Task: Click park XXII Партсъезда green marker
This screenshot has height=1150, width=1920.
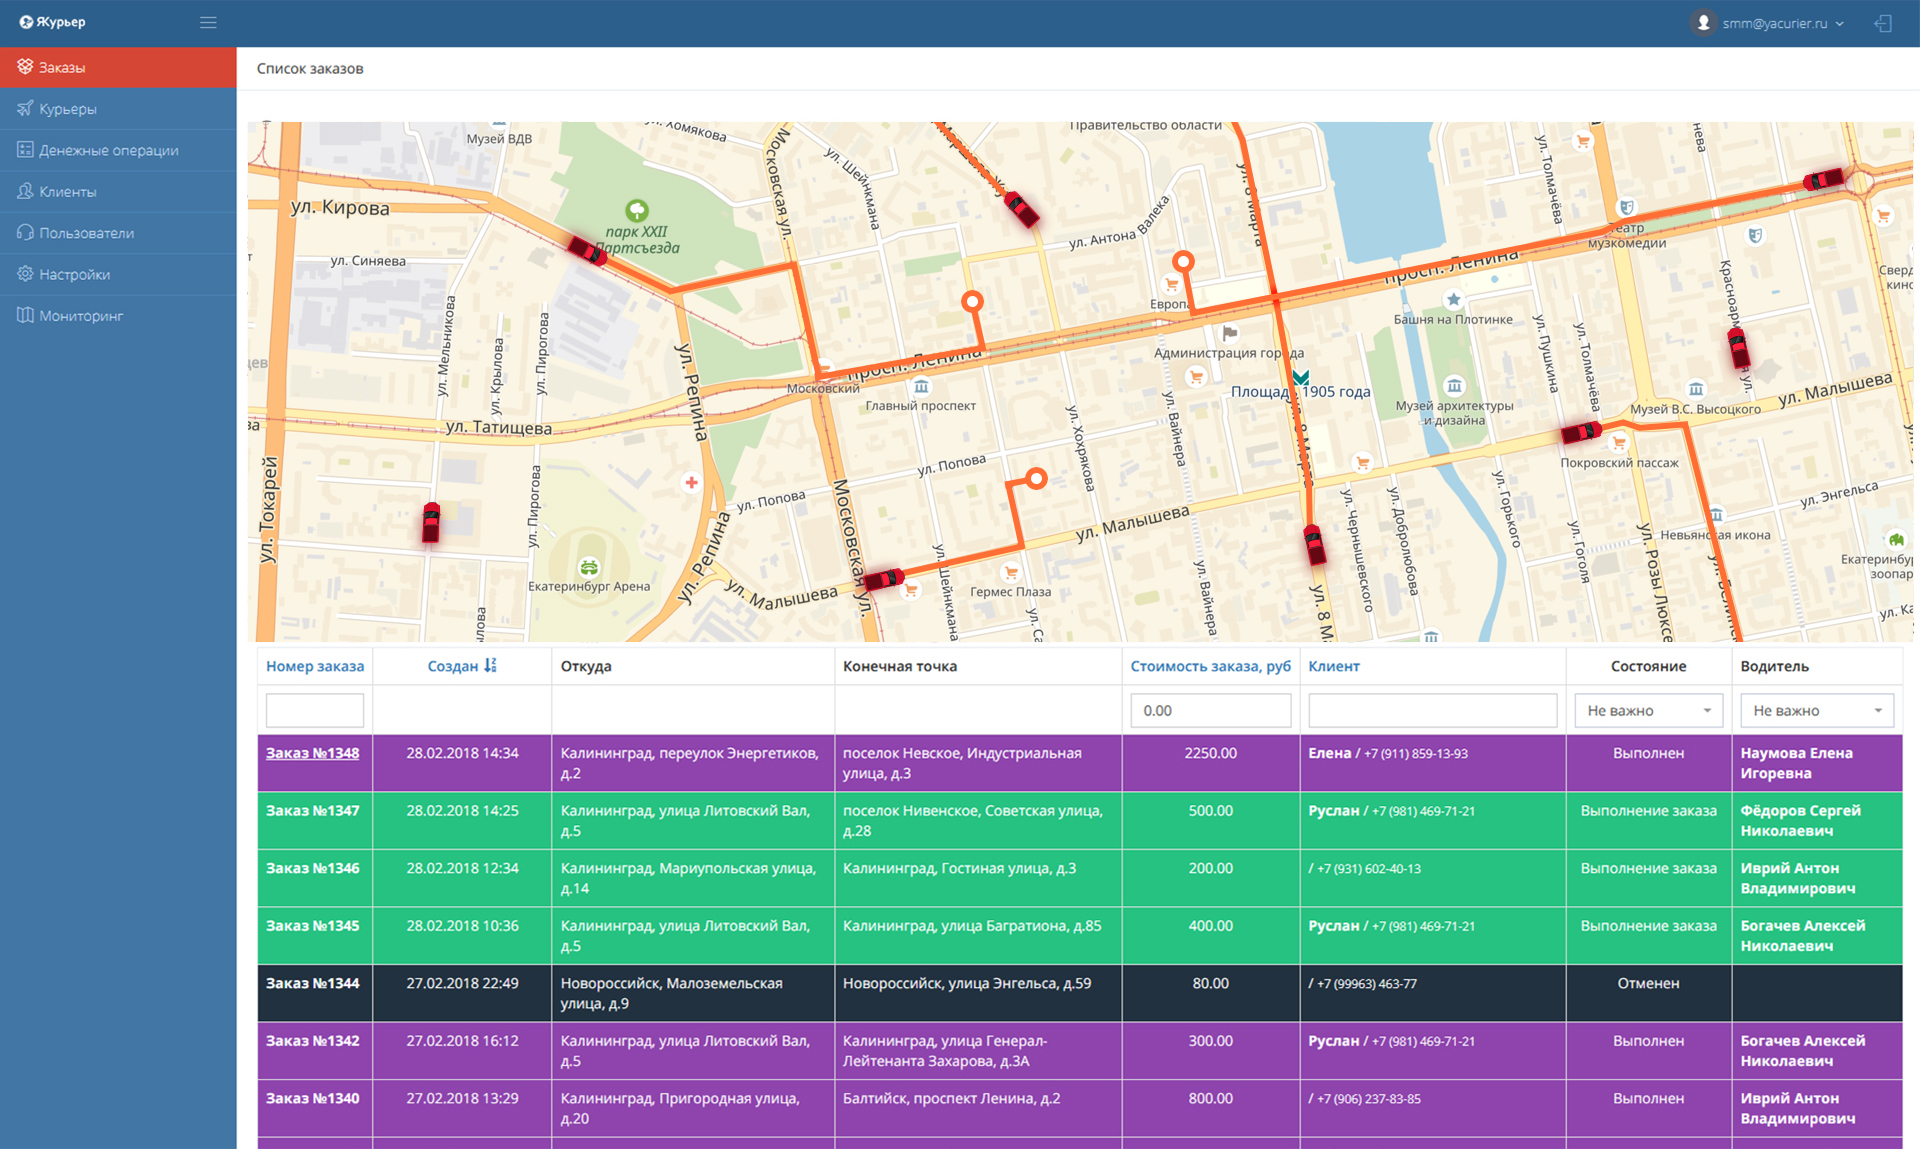Action: tap(637, 210)
